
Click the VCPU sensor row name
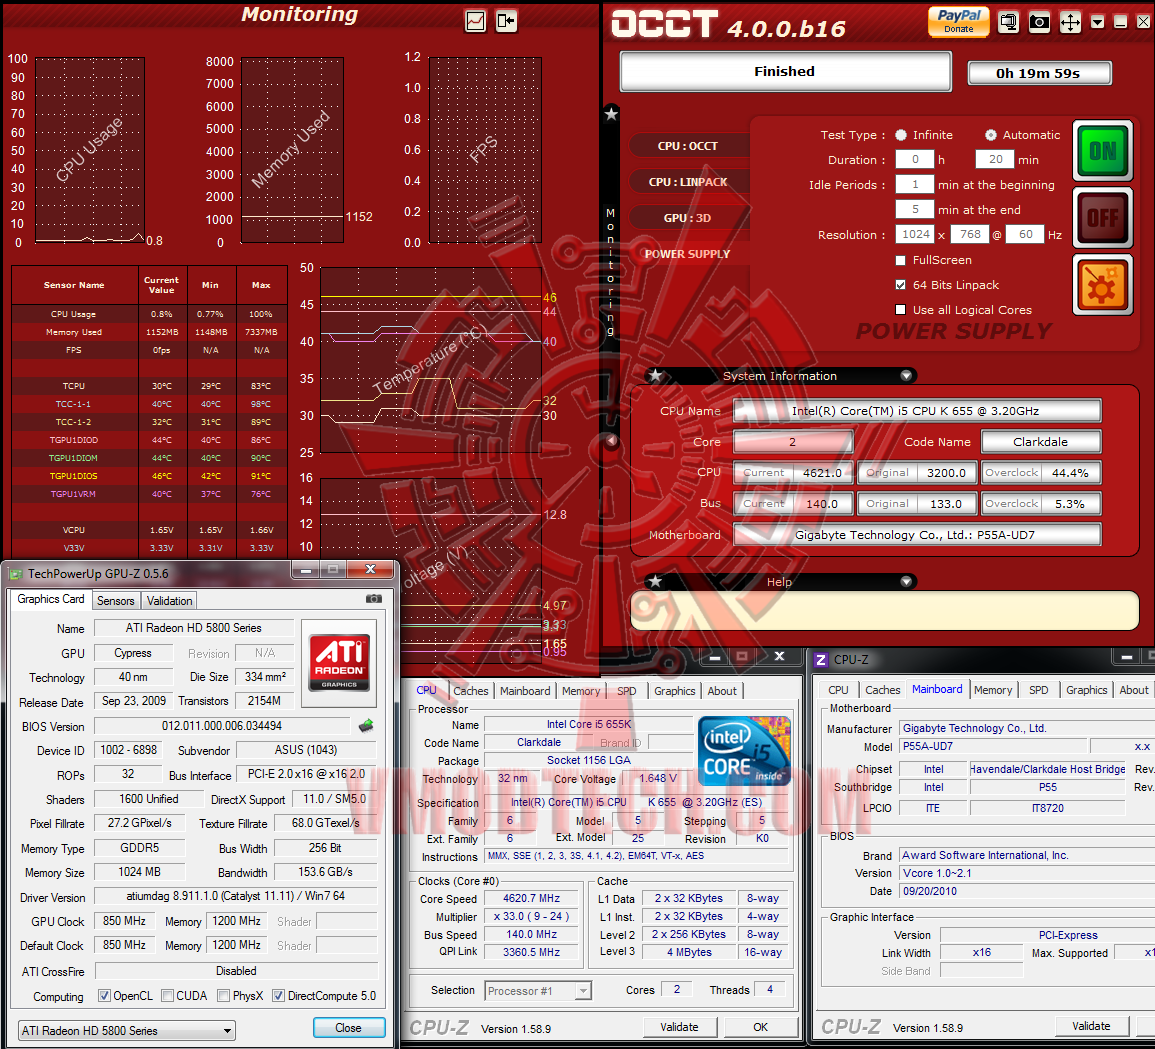[74, 530]
